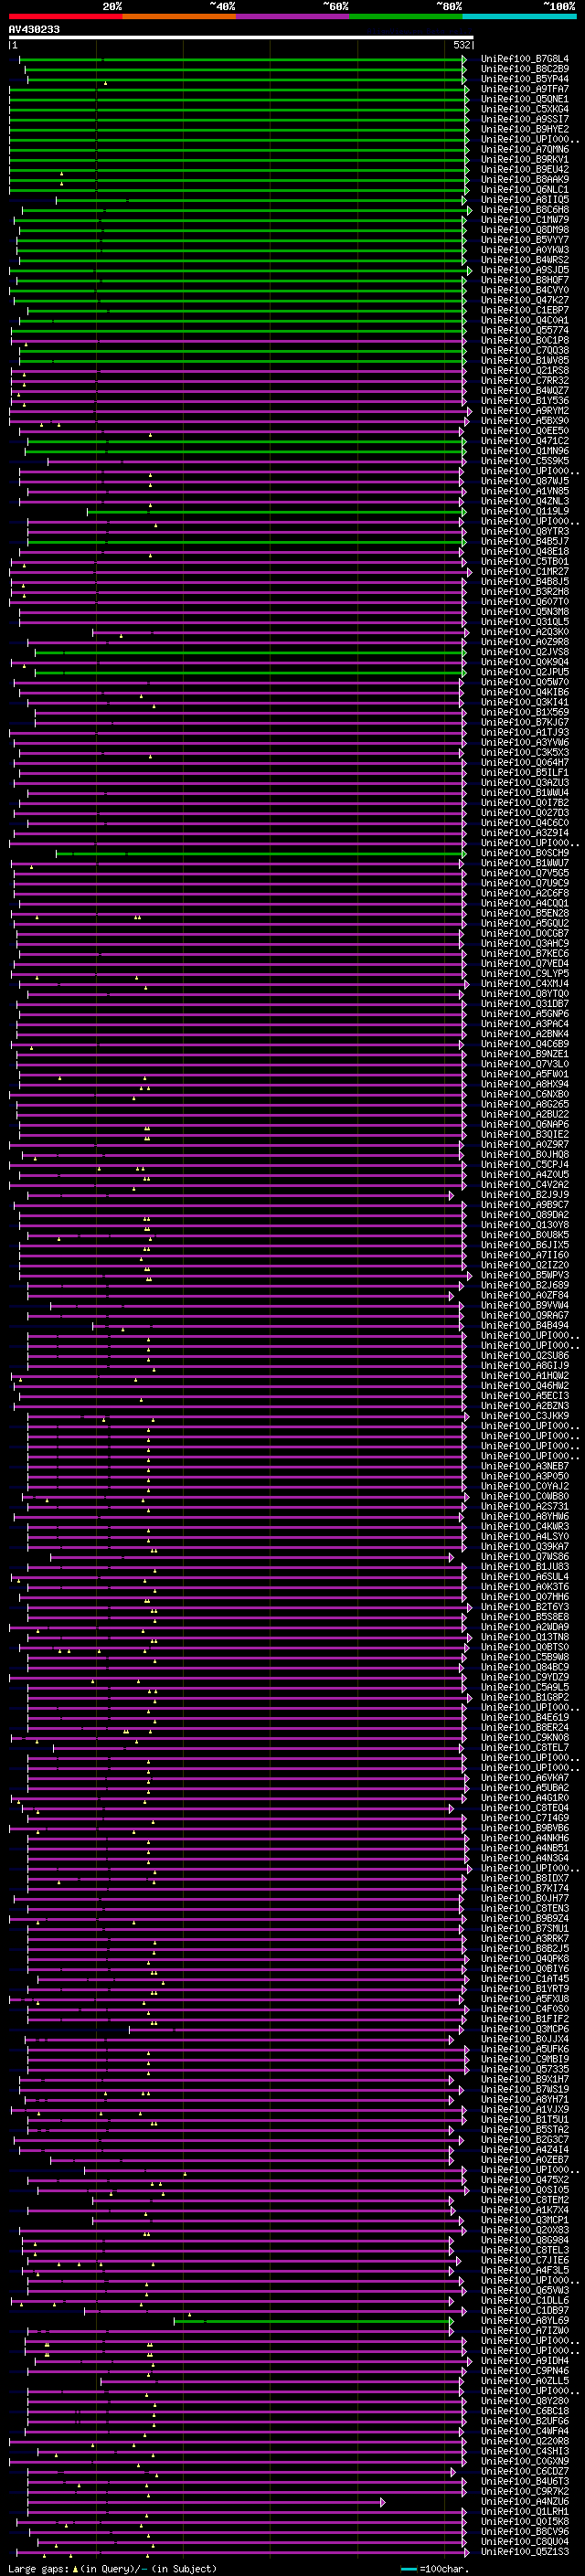Select the UniRef100_C4XMJ4 label
This screenshot has height=2576, width=585.
(x=525, y=983)
